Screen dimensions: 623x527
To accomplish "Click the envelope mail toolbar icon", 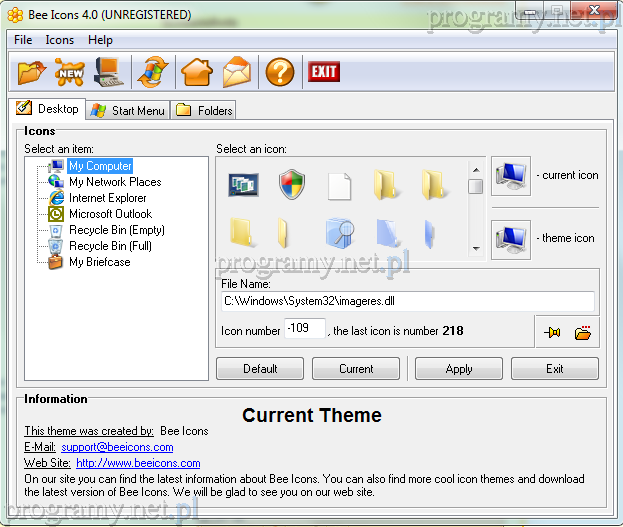I will coord(237,72).
